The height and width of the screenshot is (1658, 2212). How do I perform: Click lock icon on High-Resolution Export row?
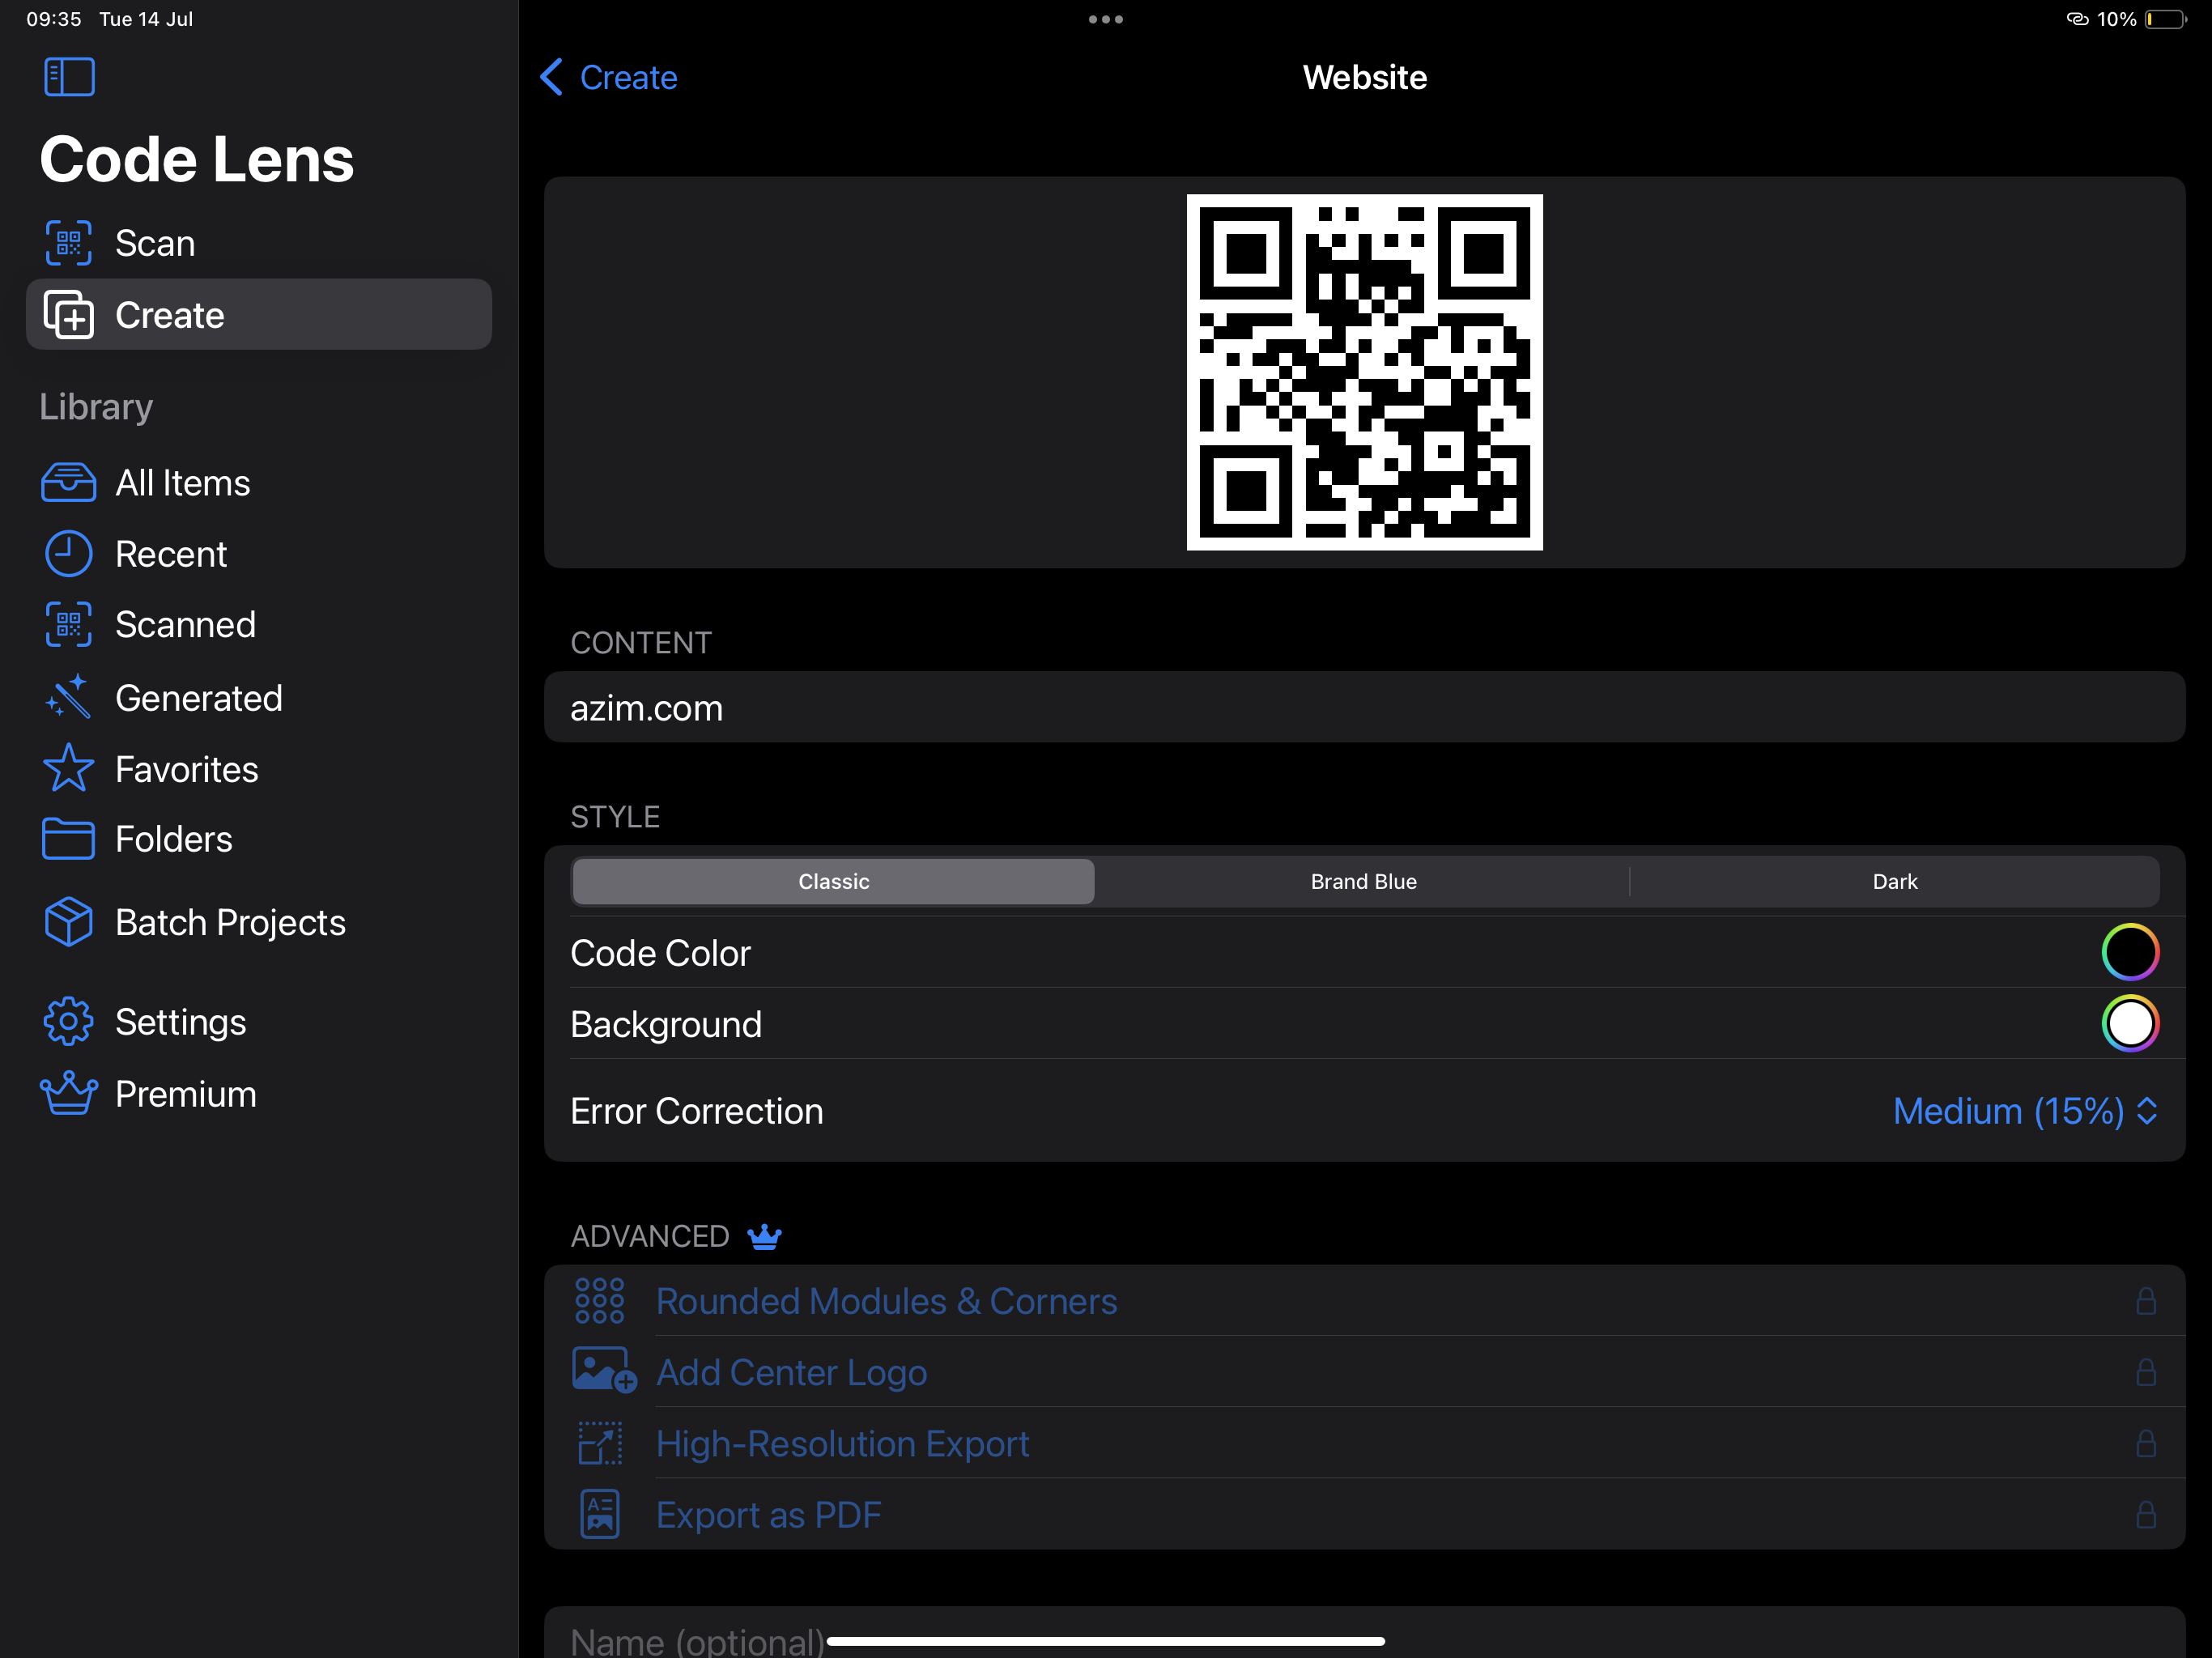(2146, 1444)
